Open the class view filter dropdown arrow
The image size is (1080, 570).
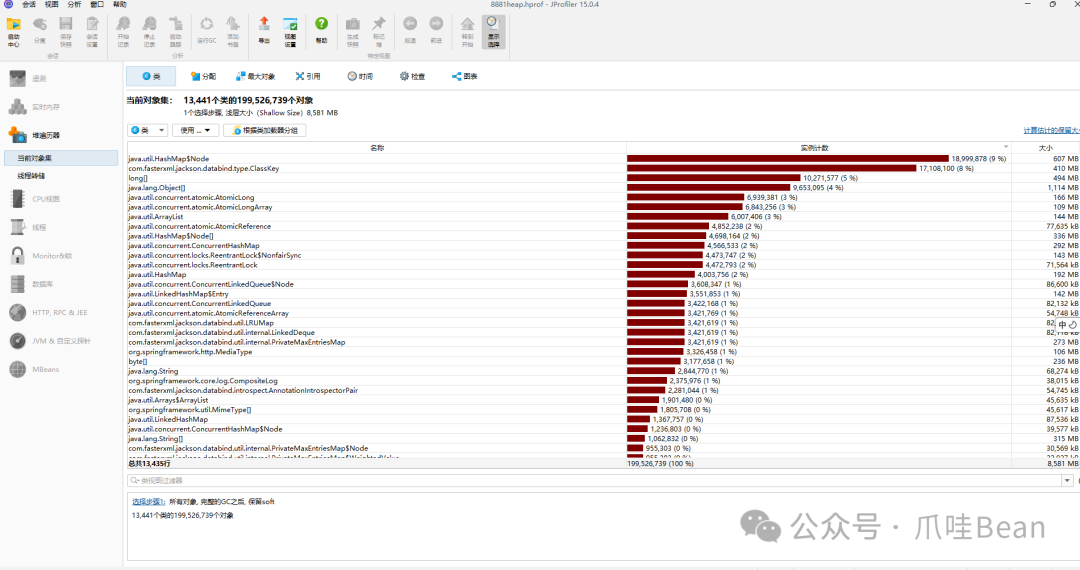click(1068, 481)
